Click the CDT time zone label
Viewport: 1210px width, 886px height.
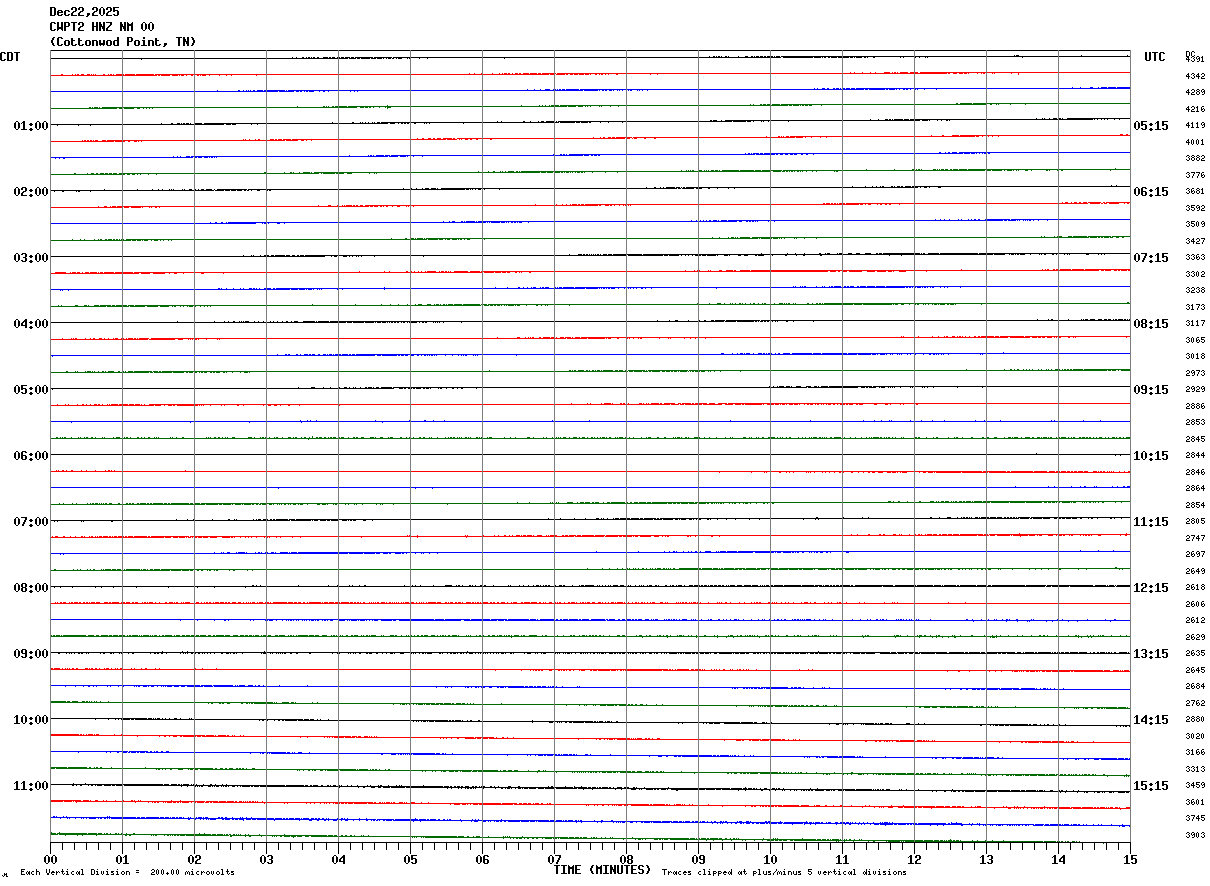tap(10, 57)
